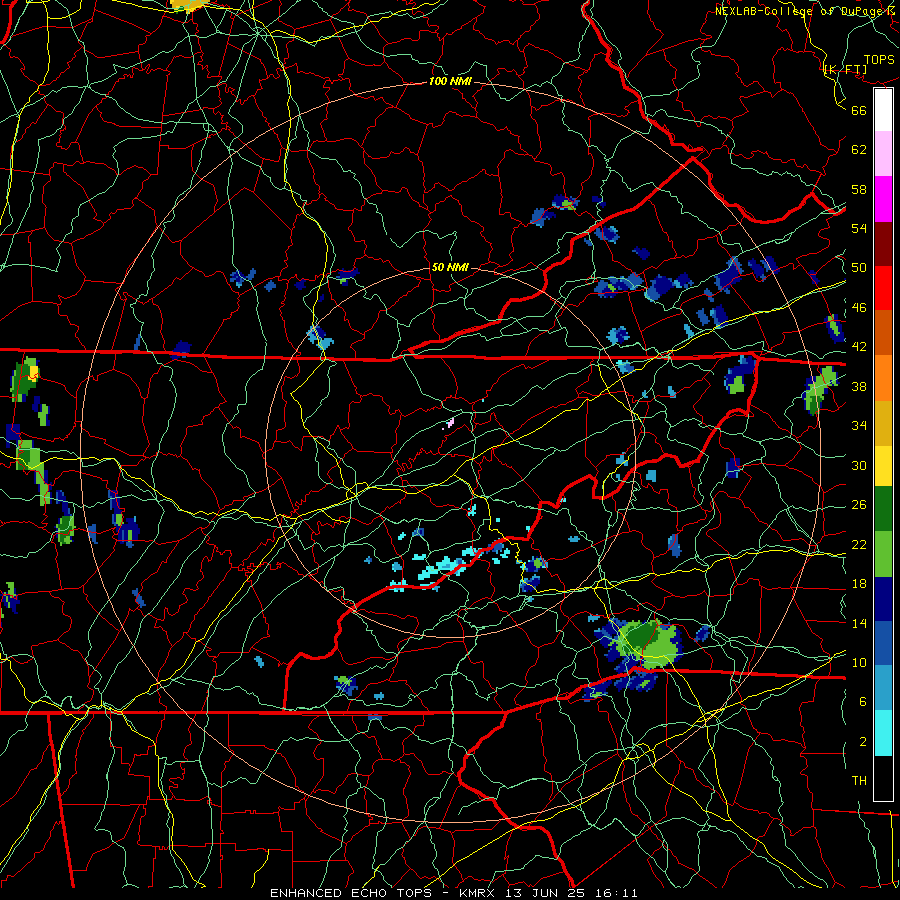Choose the light green legend swatch
This screenshot has height=900, width=900.
883,553
